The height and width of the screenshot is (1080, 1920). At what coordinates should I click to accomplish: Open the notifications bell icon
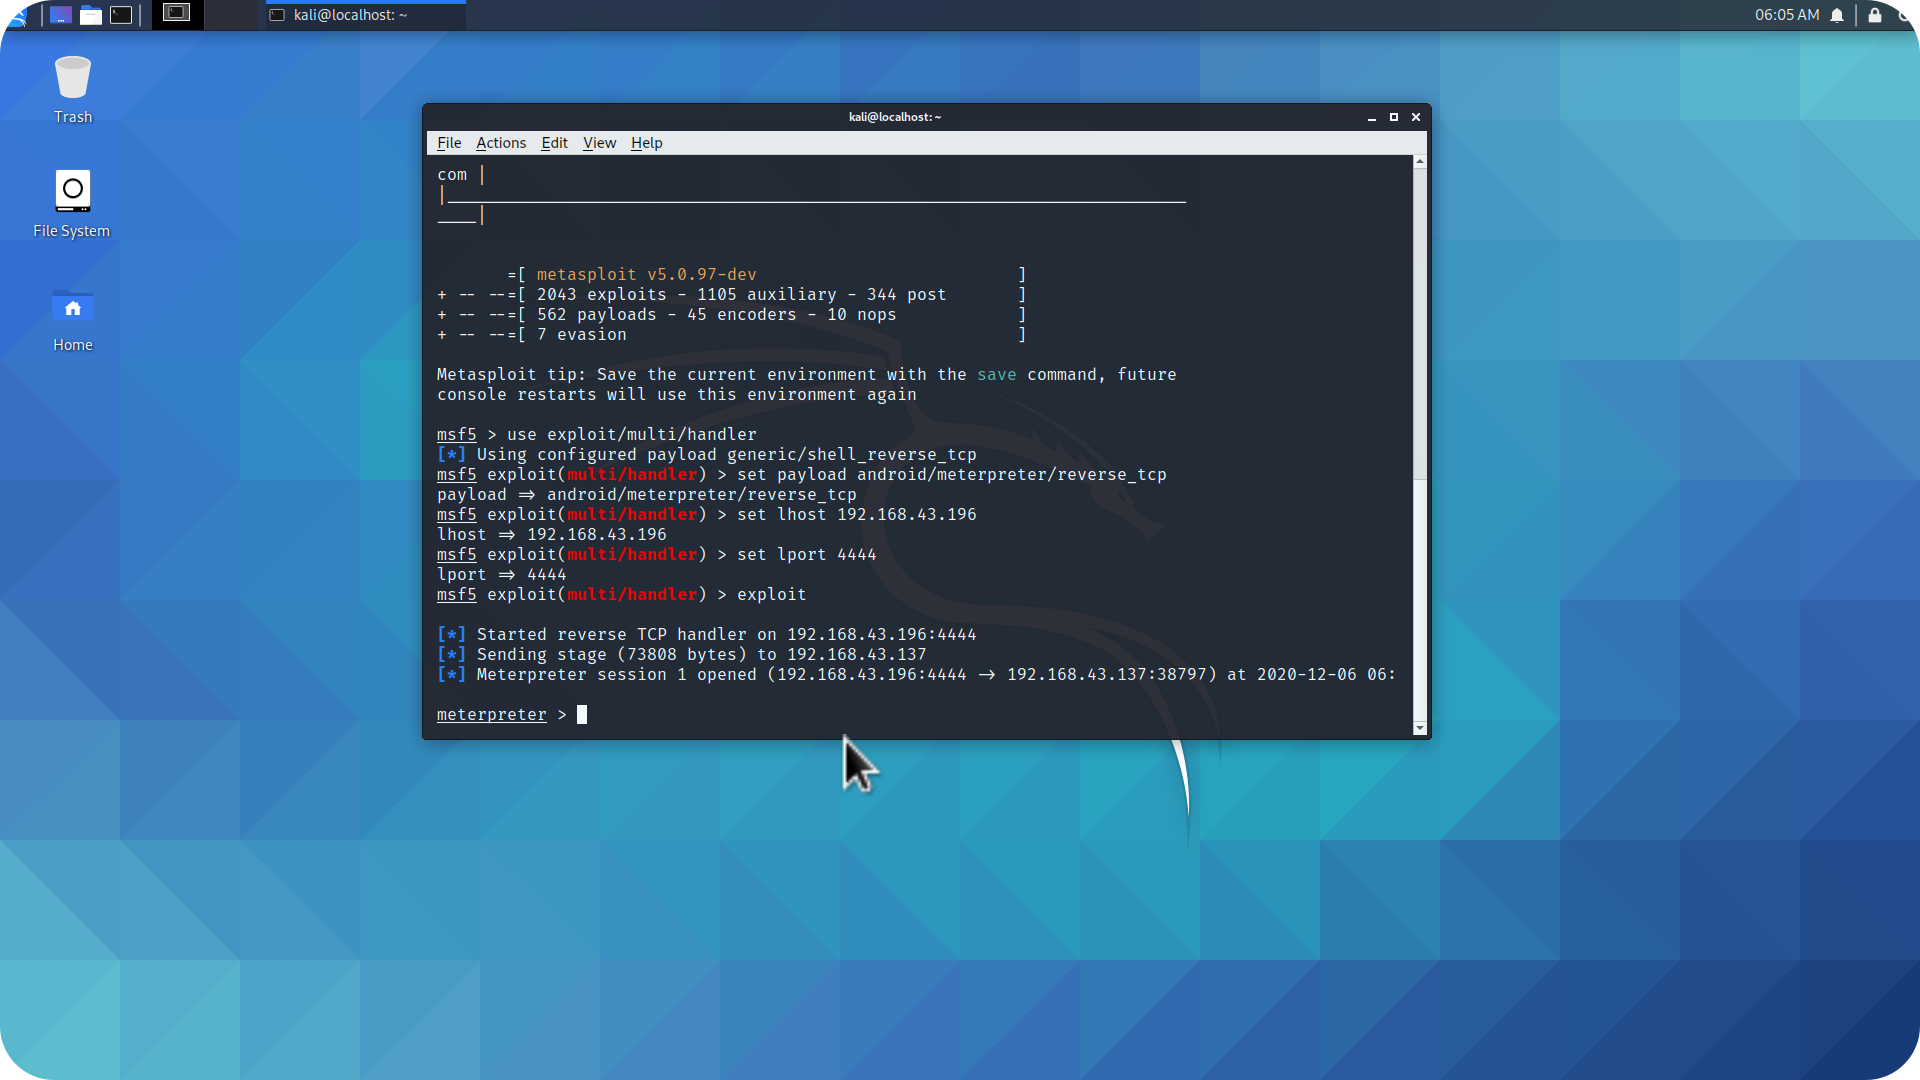pos(1837,15)
